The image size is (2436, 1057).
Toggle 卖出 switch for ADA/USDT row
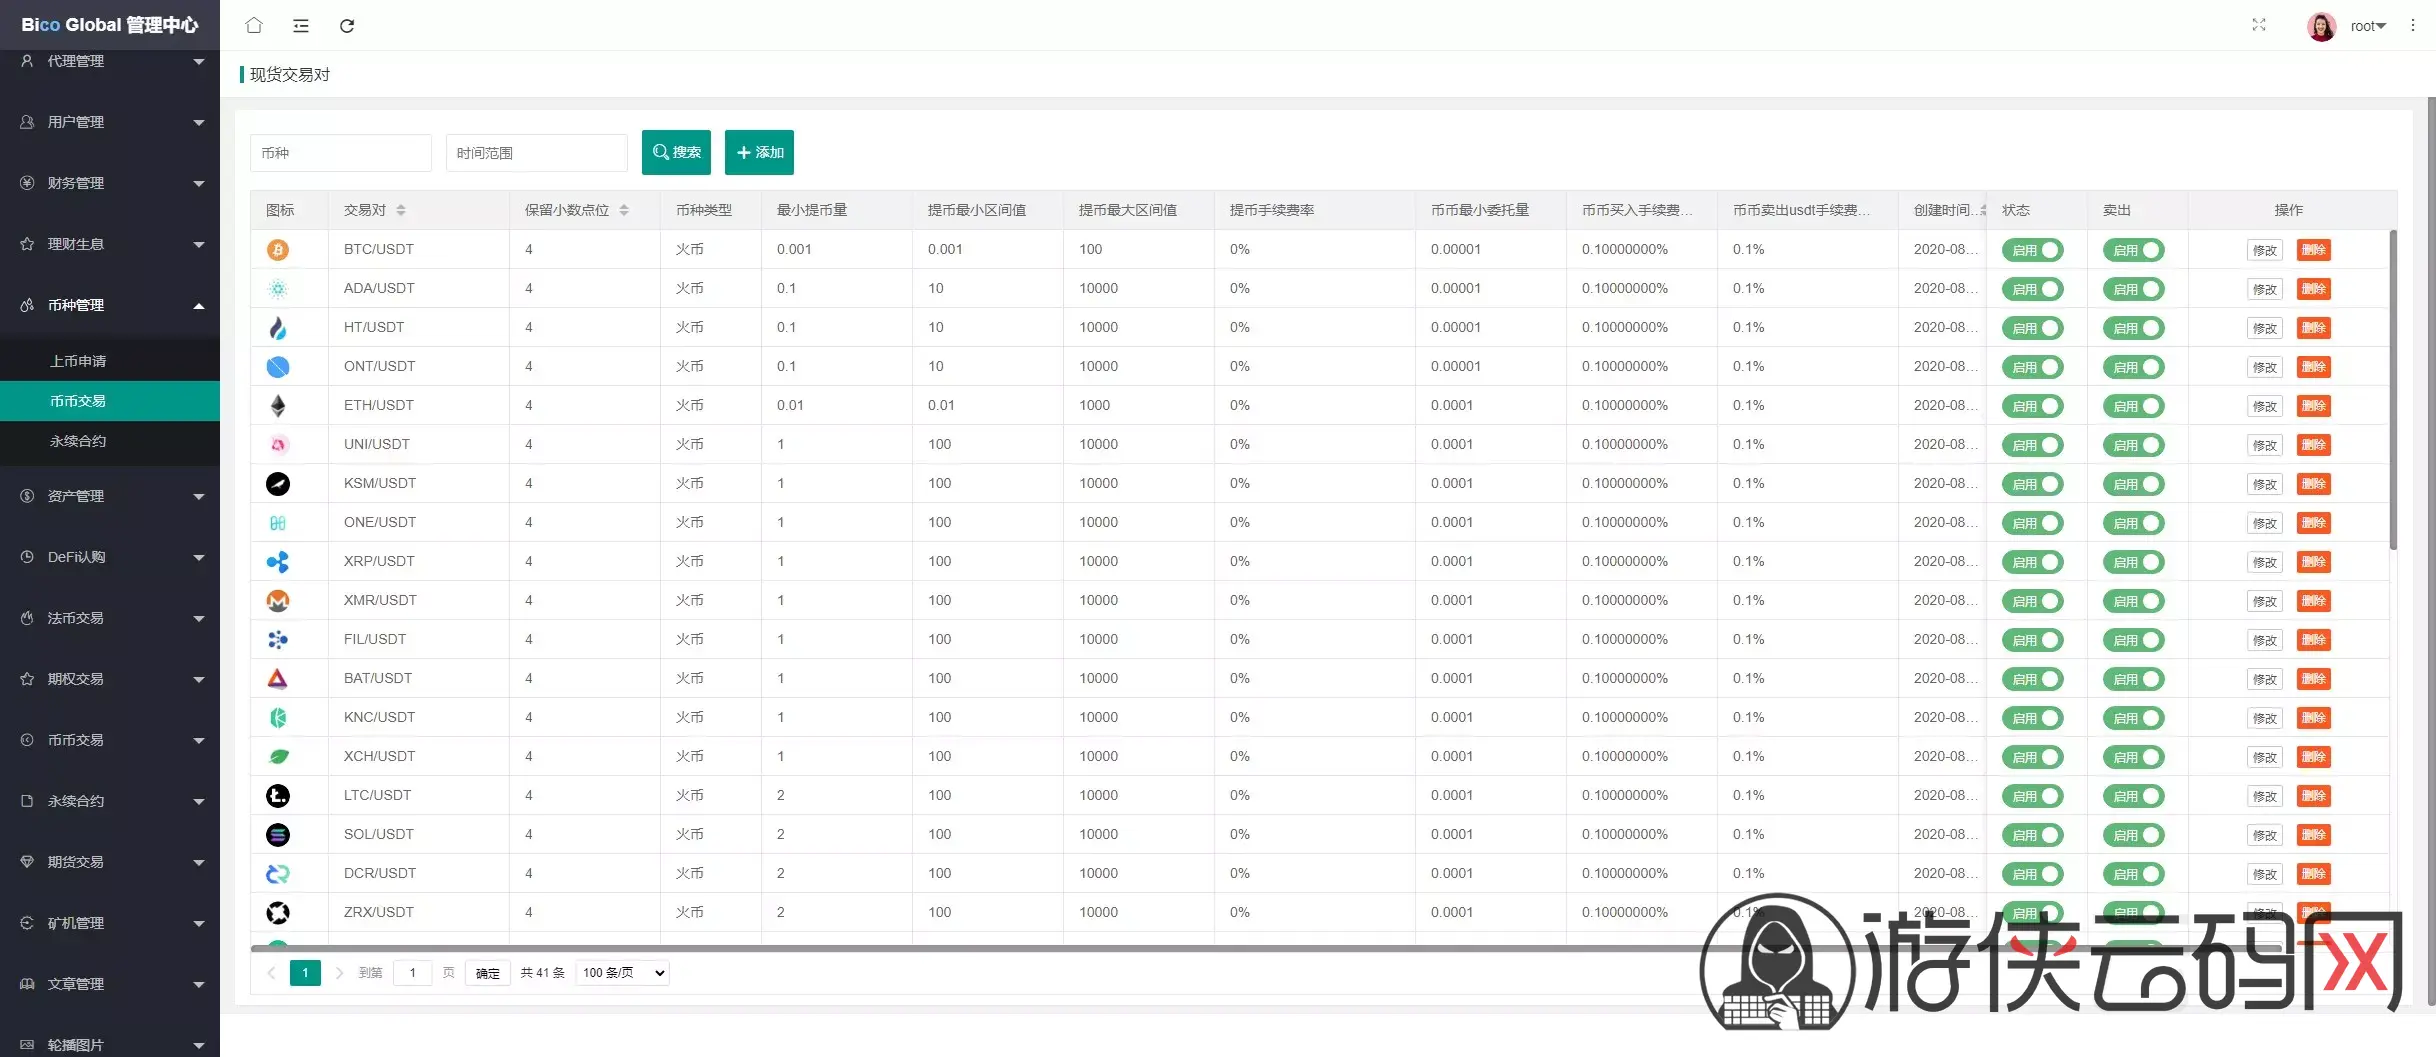click(x=2133, y=289)
